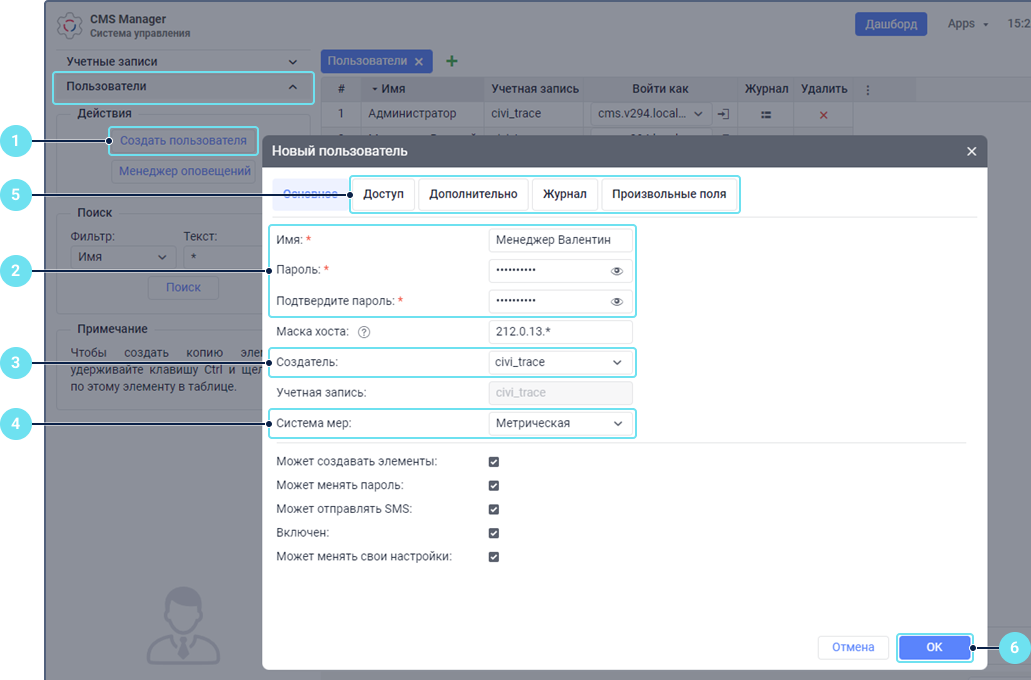Open the table column options menu
Image resolution: width=1031 pixels, height=680 pixels.
867,89
